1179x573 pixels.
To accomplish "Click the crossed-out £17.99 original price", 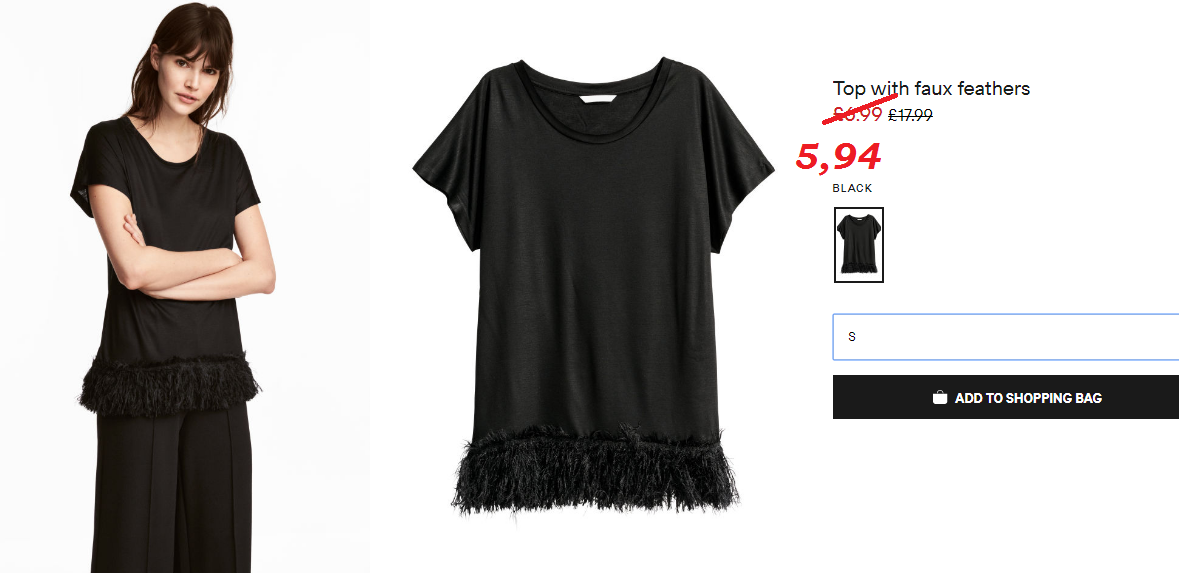I will pyautogui.click(x=910, y=115).
